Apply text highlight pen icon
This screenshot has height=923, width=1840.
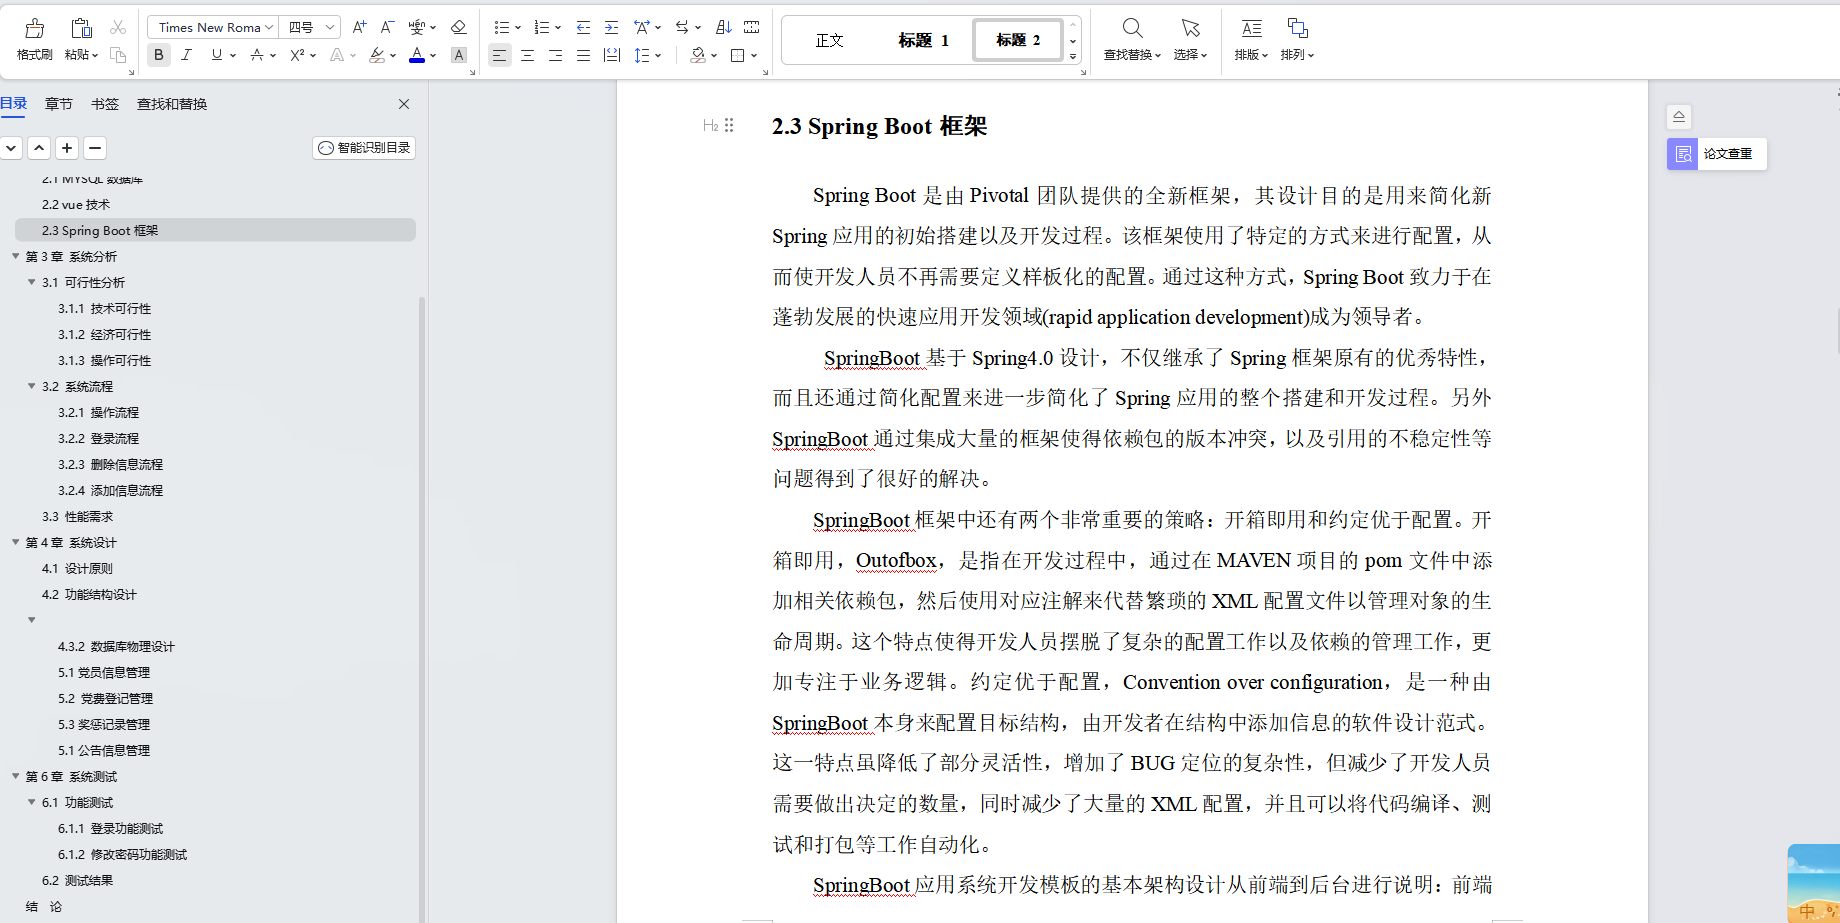tap(377, 55)
